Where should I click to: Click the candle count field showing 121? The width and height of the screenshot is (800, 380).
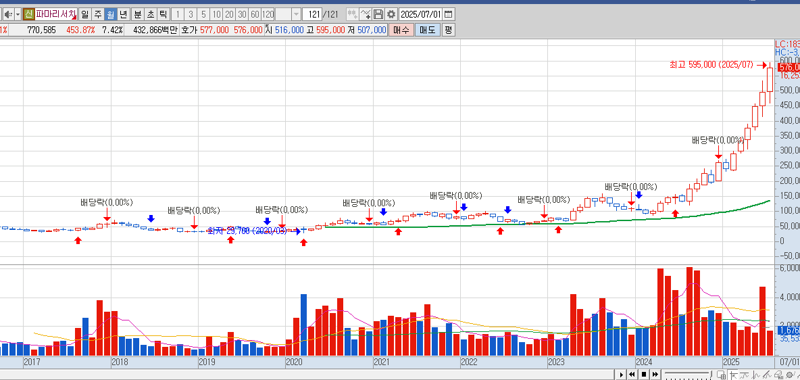[312, 14]
